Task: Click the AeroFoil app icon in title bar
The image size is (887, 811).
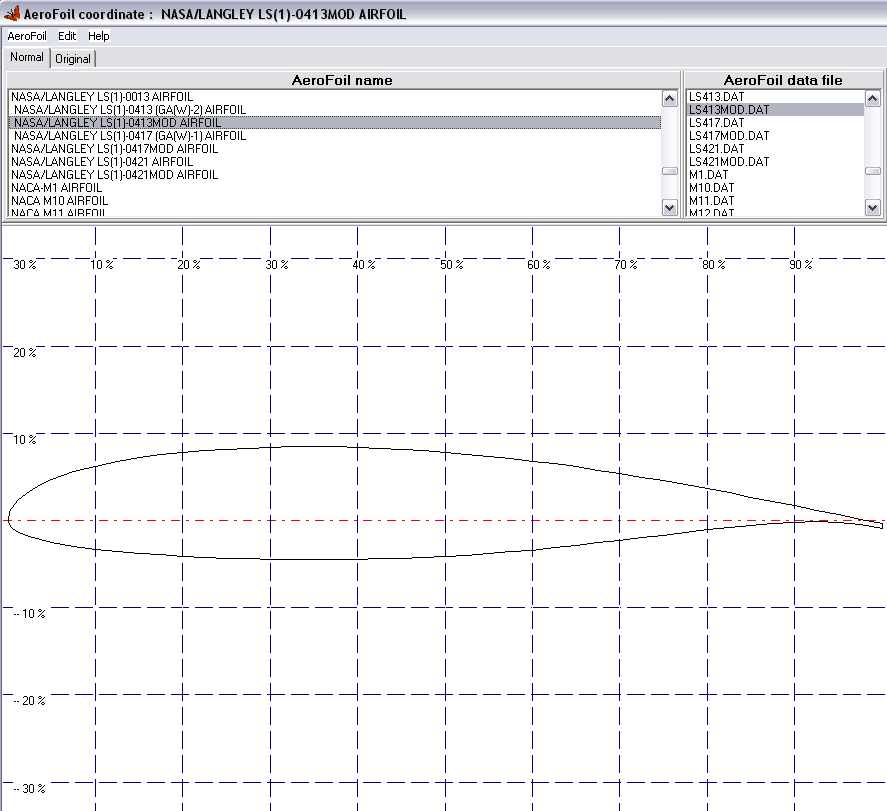Action: pyautogui.click(x=11, y=14)
